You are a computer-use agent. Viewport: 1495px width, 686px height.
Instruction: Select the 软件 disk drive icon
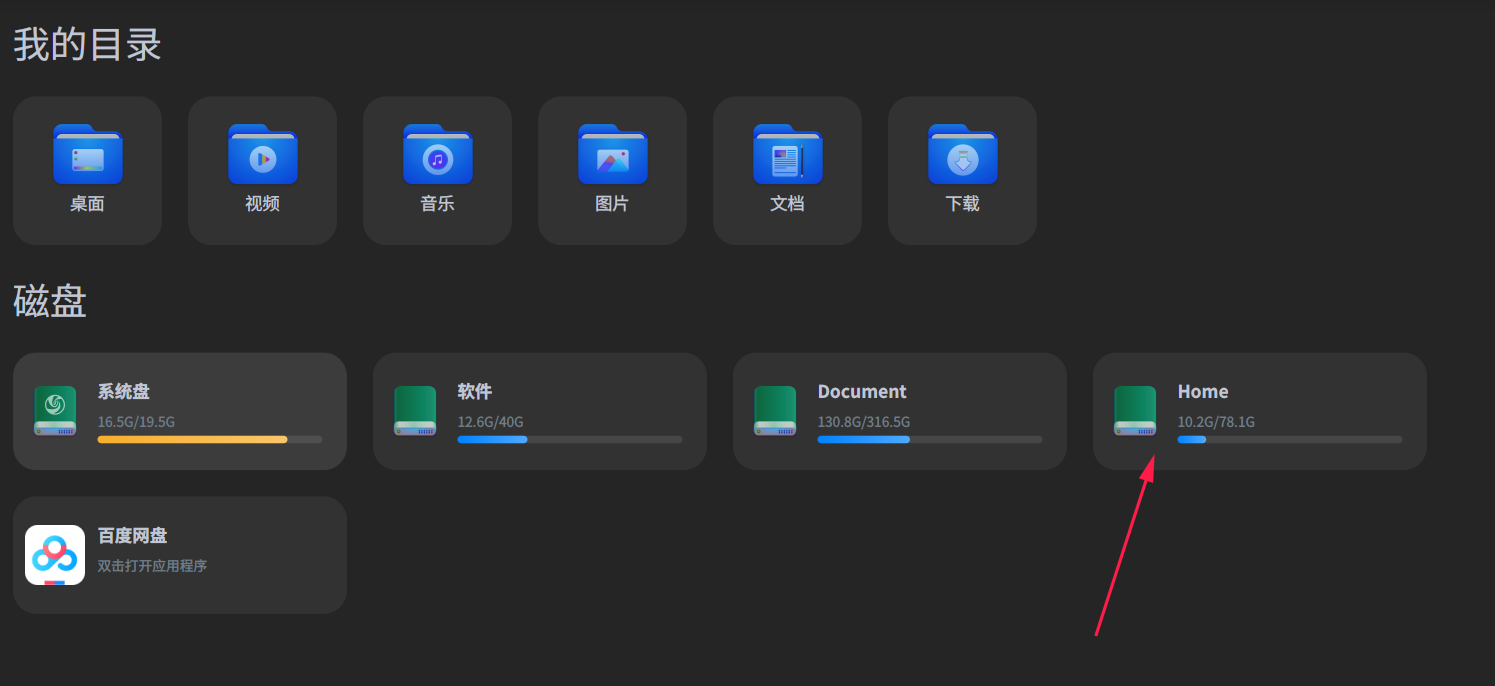415,411
